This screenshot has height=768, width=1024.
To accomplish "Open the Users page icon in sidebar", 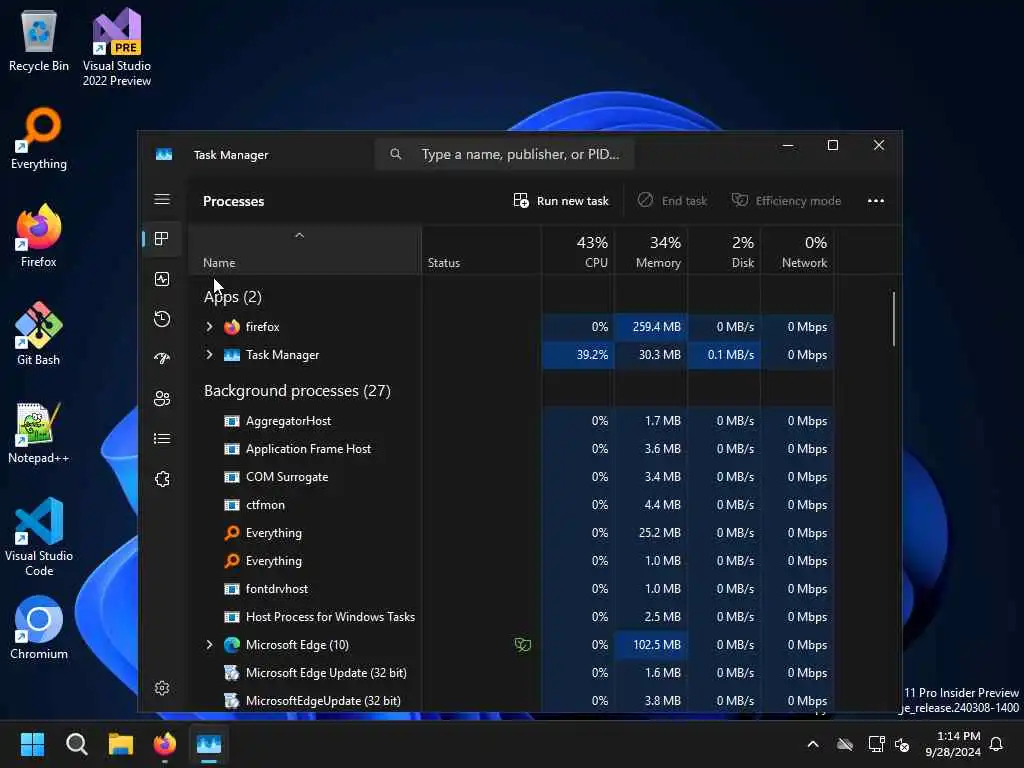I will (162, 398).
